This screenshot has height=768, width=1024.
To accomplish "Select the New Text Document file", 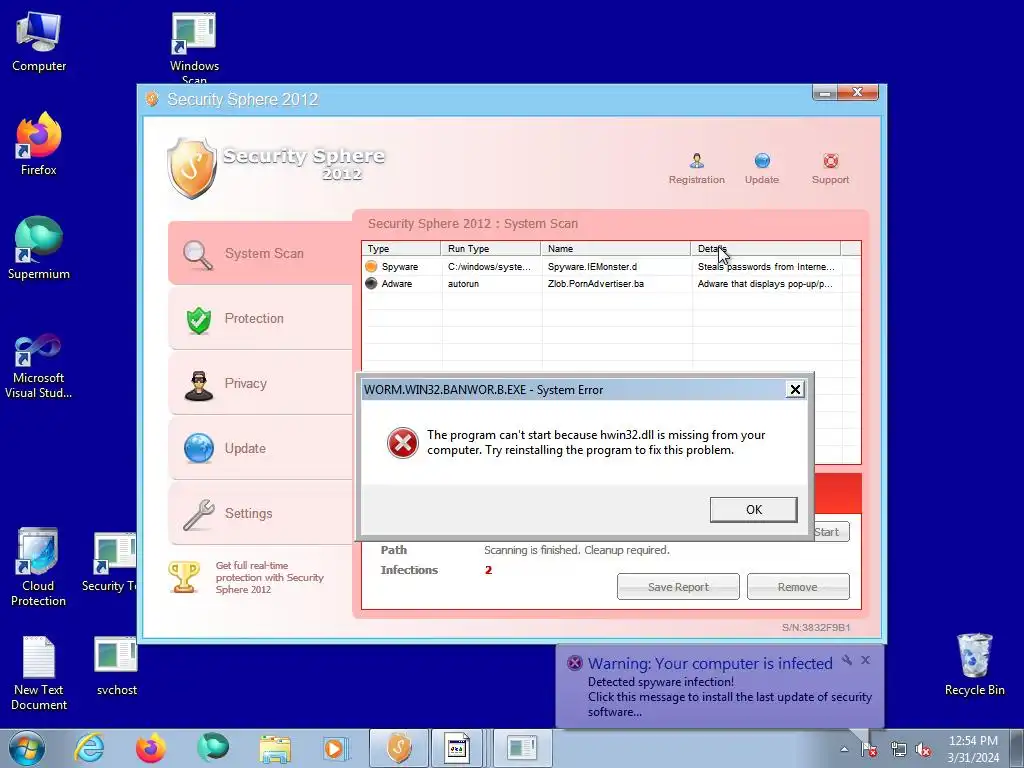I will [39, 673].
